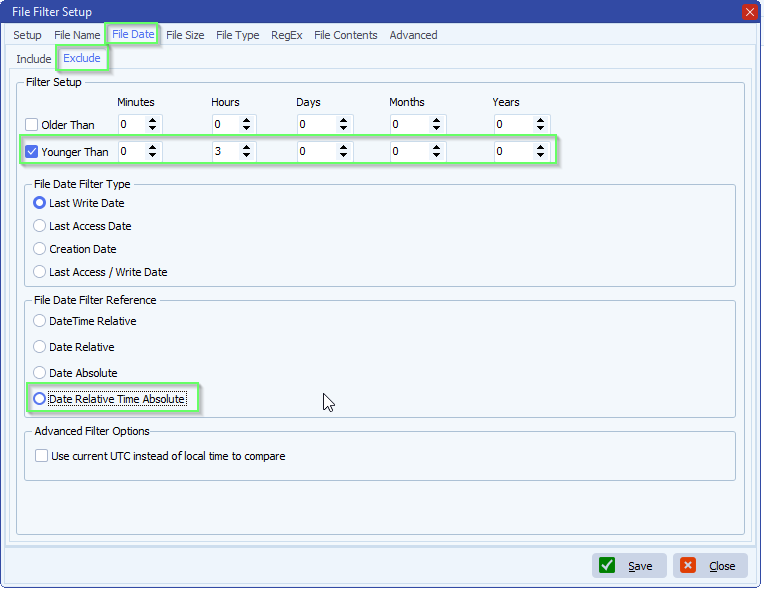The image size is (764, 592).
Task: Open the File Contents tab
Action: [x=346, y=35]
